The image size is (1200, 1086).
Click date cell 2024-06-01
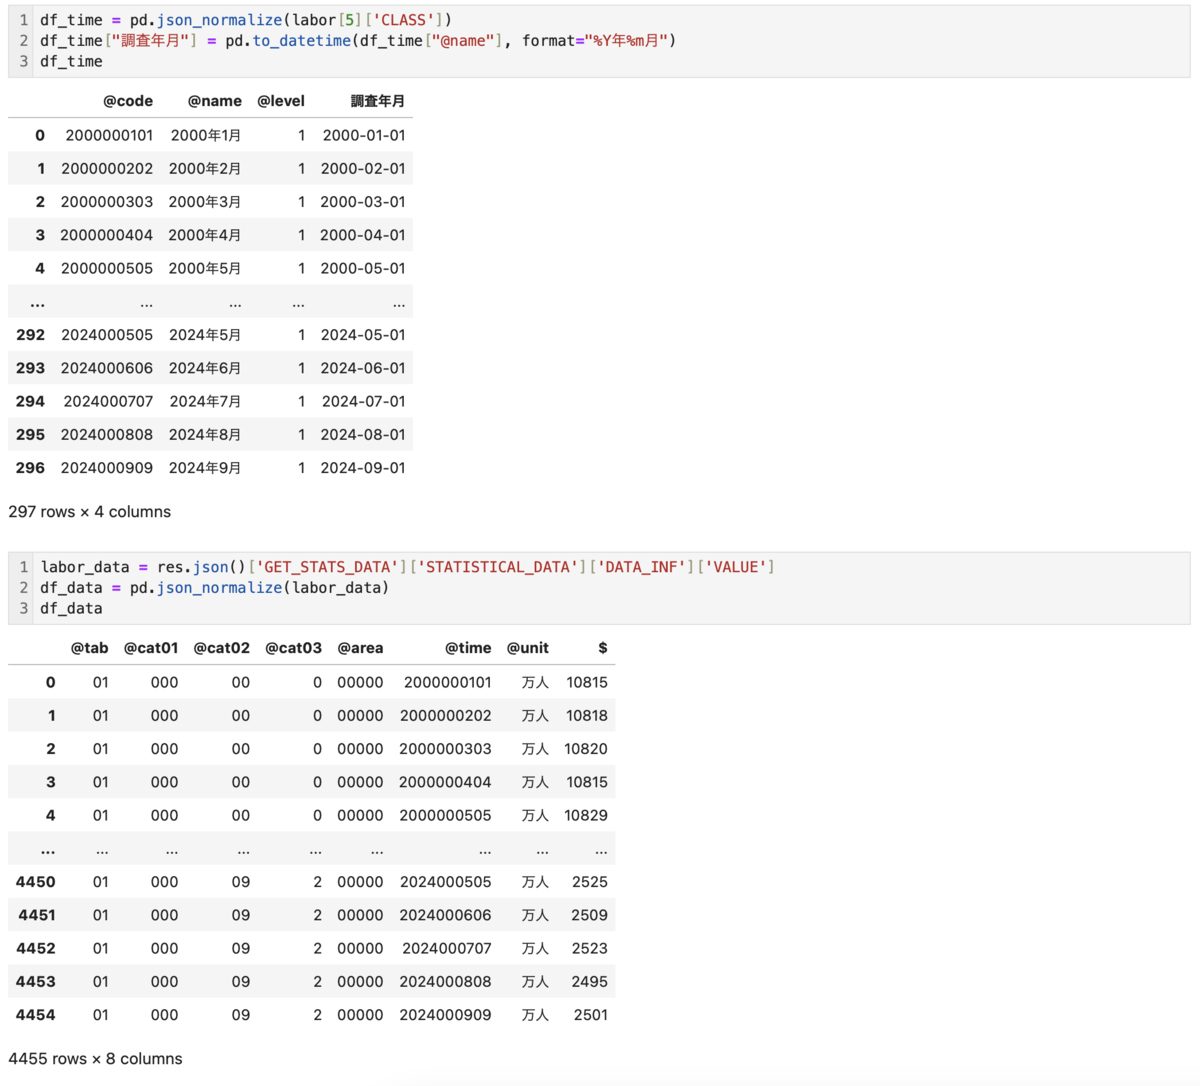[363, 368]
